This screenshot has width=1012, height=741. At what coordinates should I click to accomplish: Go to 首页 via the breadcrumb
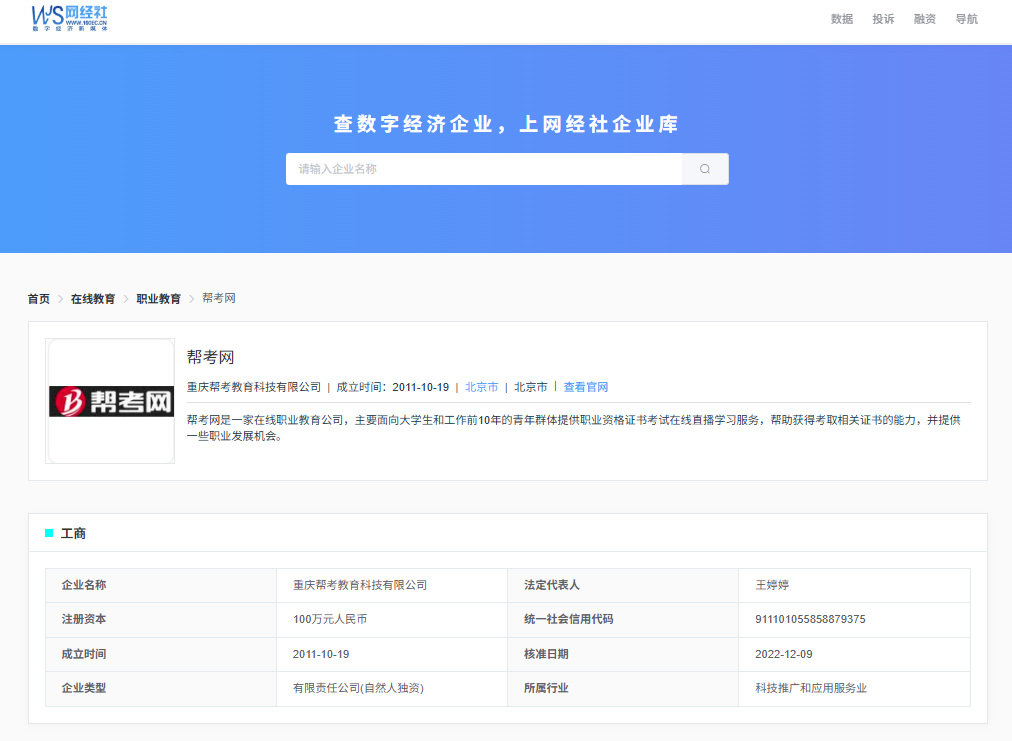39,299
